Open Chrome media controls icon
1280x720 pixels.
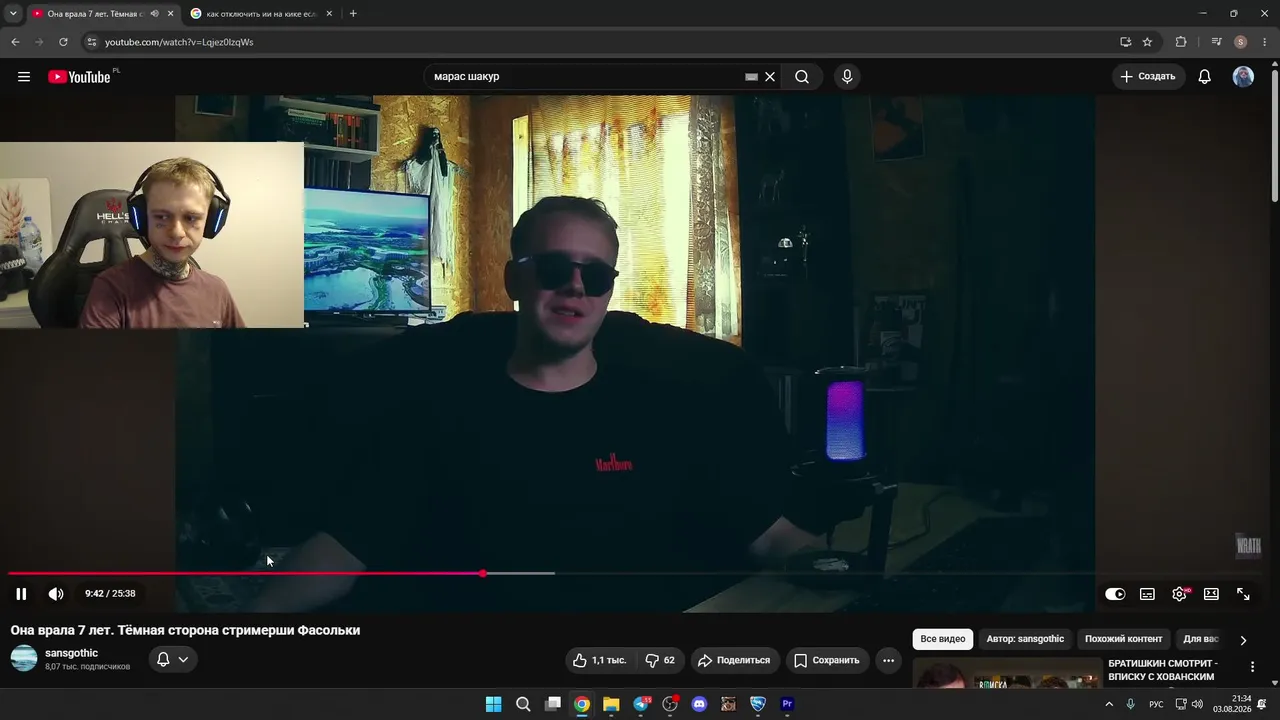[x=1216, y=42]
